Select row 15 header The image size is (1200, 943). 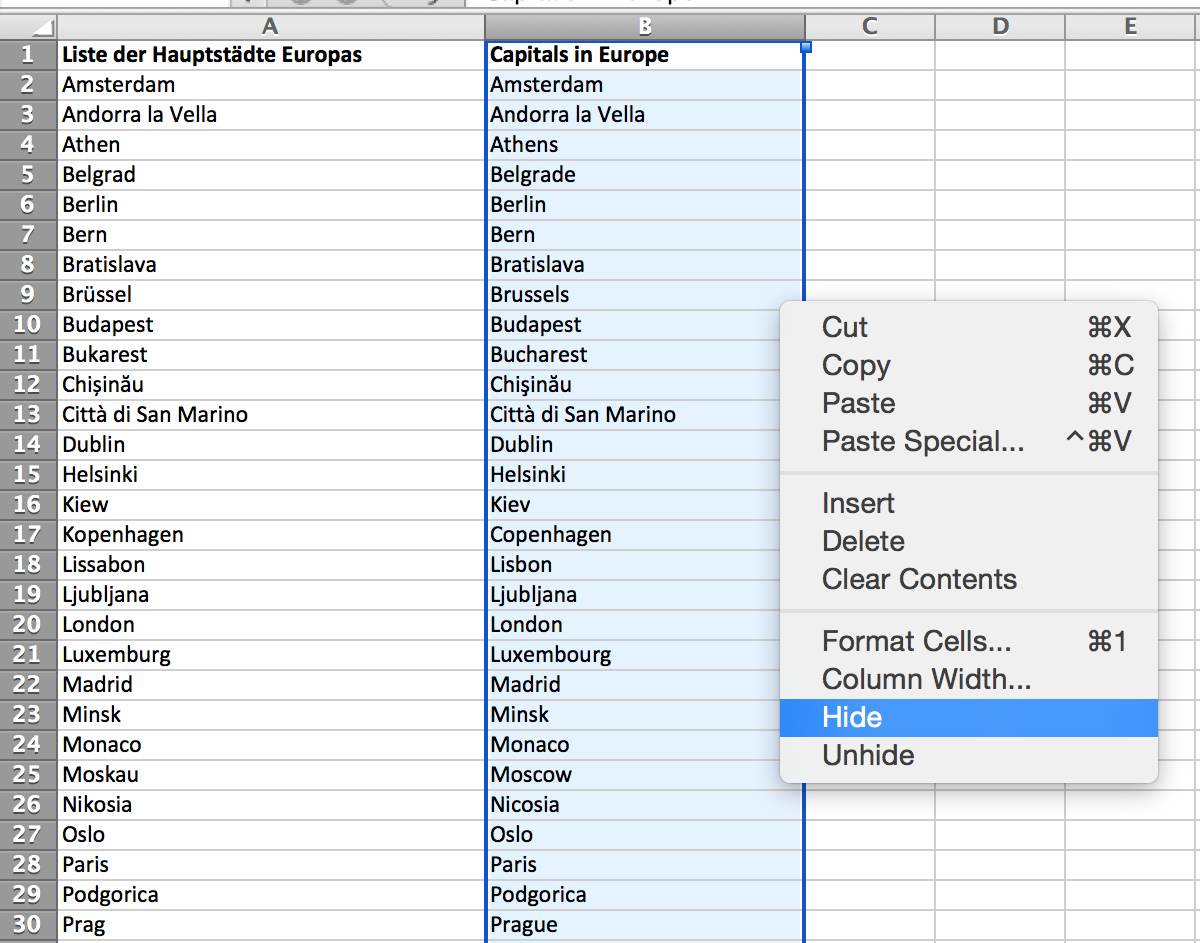[x=28, y=474]
